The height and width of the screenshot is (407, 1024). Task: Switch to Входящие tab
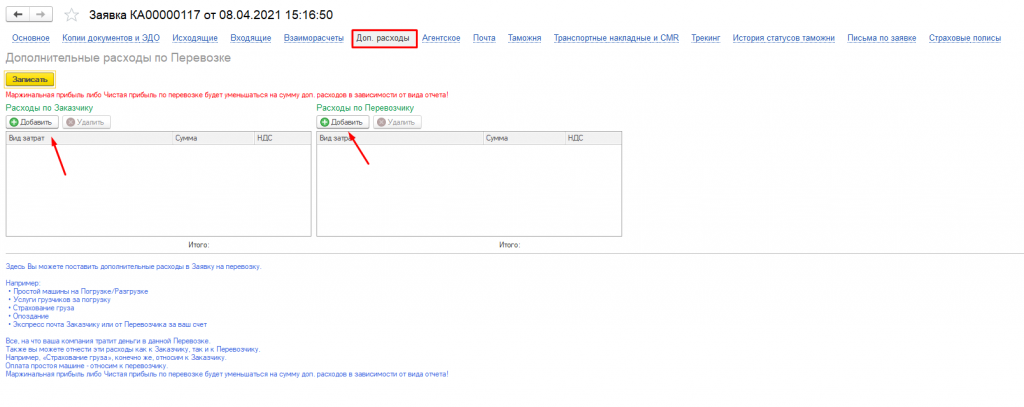(x=251, y=39)
